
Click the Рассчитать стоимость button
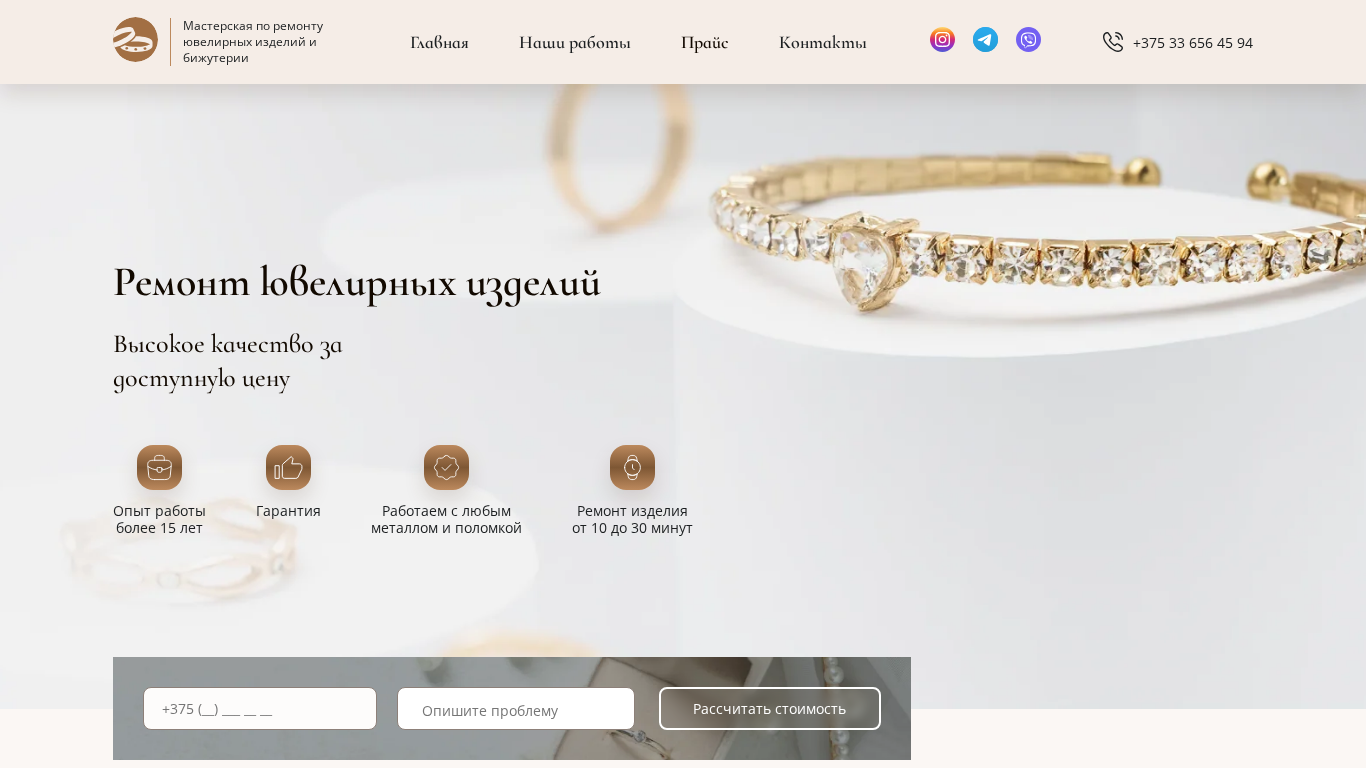[x=770, y=708]
